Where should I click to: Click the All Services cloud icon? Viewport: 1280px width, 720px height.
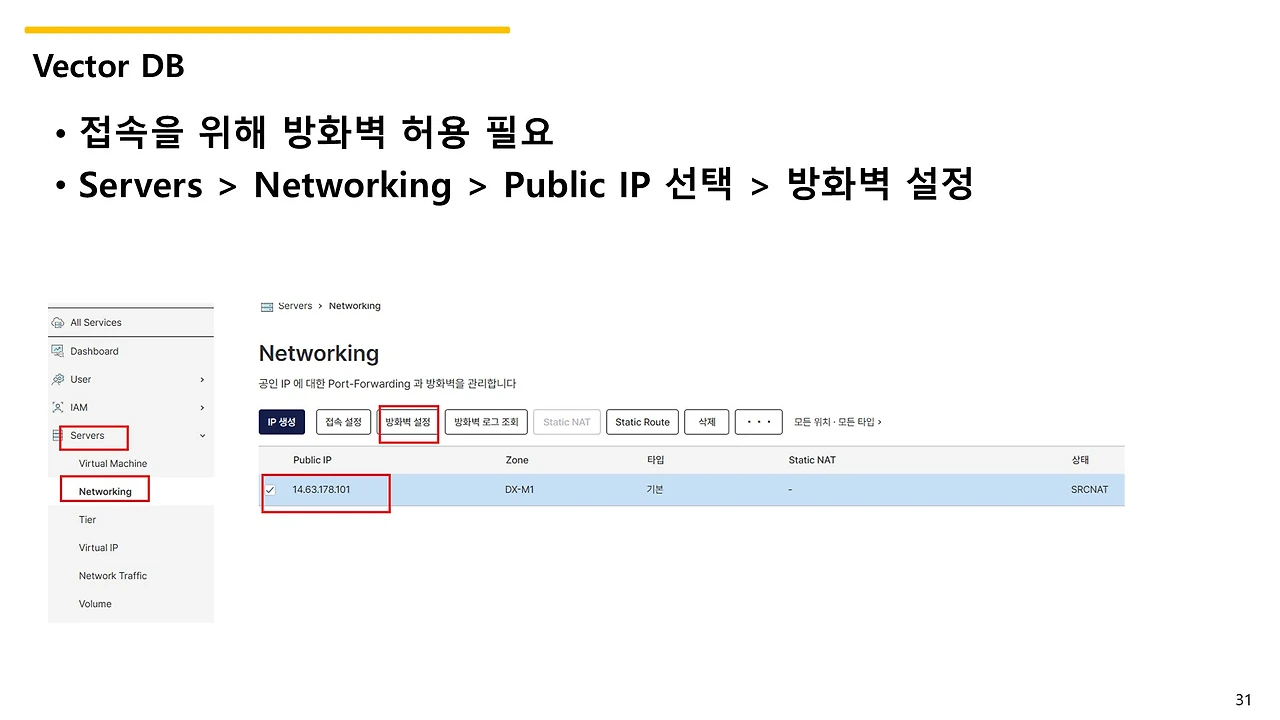pos(58,323)
